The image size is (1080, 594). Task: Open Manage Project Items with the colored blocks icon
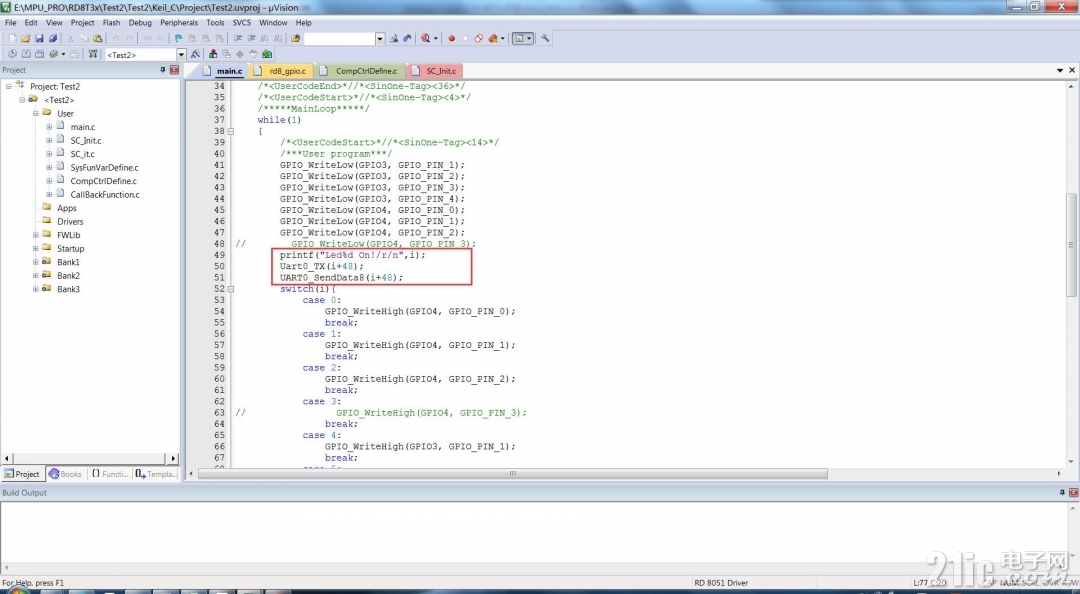213,54
